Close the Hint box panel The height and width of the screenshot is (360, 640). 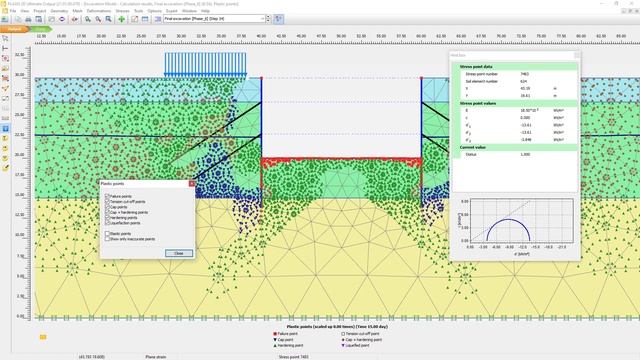click(x=577, y=55)
